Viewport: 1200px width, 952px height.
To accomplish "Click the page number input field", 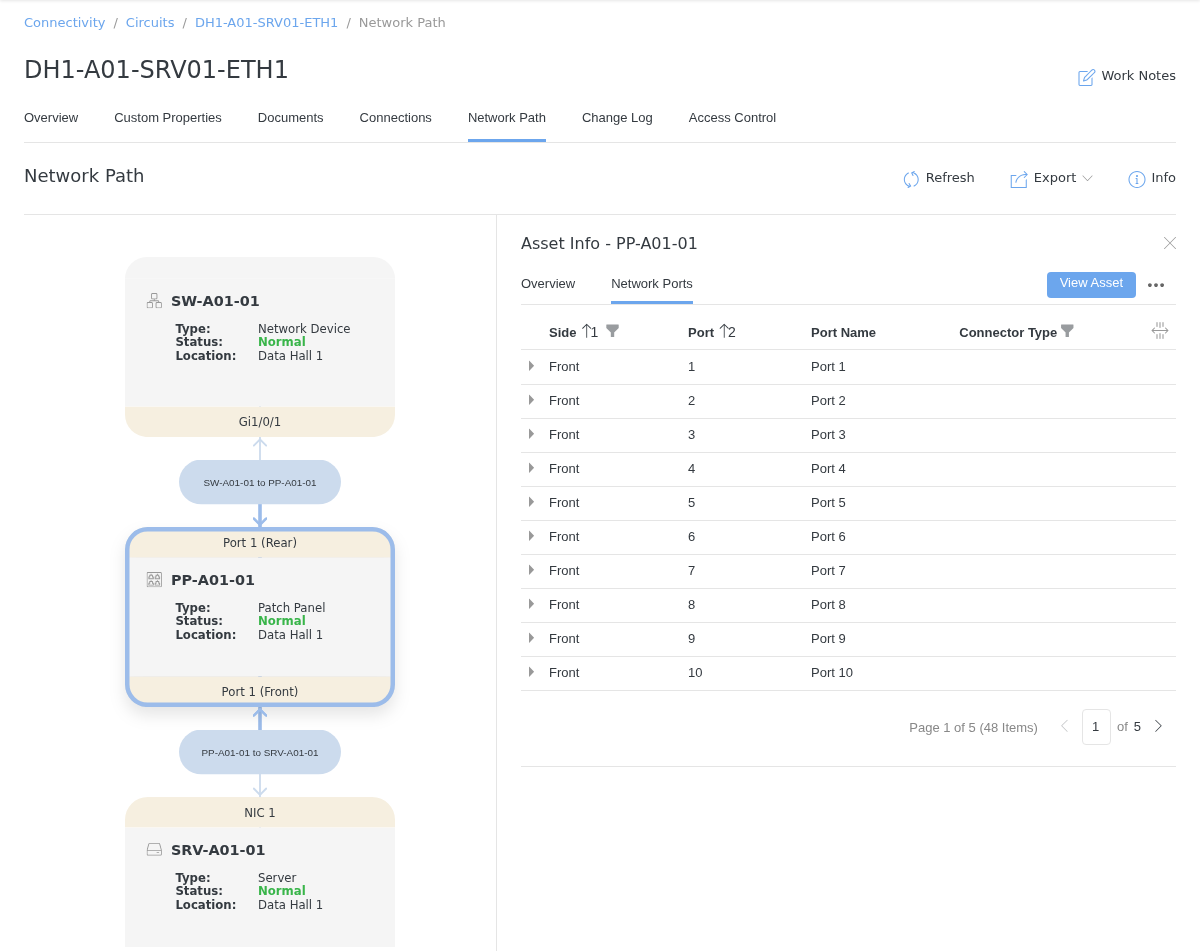I will (x=1096, y=727).
